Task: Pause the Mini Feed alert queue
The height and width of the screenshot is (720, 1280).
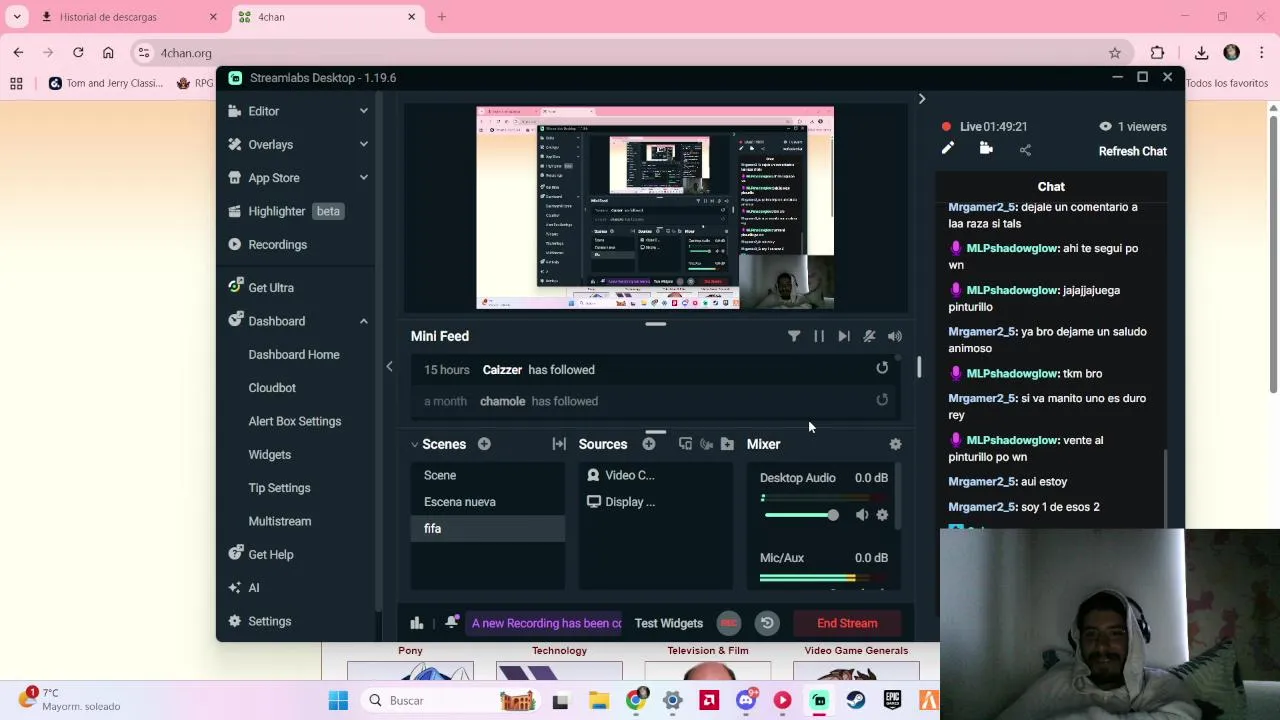Action: 819,336
